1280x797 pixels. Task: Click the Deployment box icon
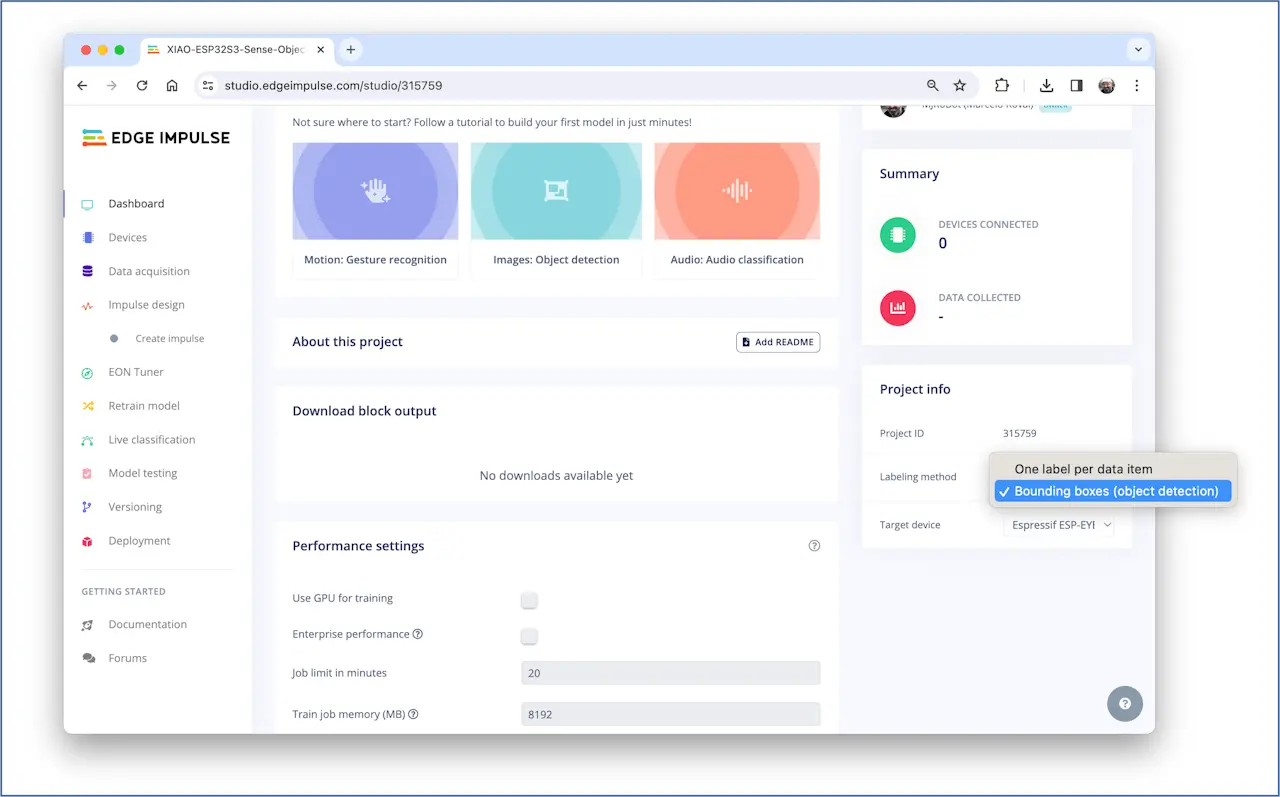(88, 541)
